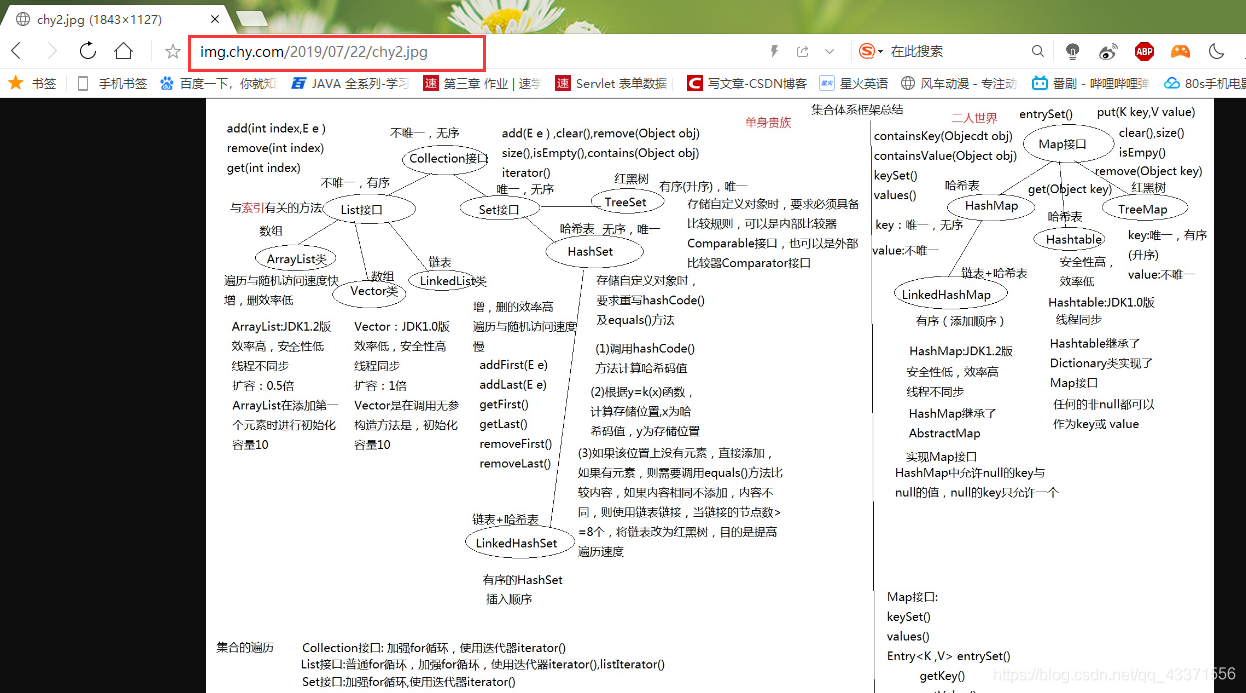Open the 百度一下 bookmark
The height and width of the screenshot is (693, 1246).
tap(218, 83)
